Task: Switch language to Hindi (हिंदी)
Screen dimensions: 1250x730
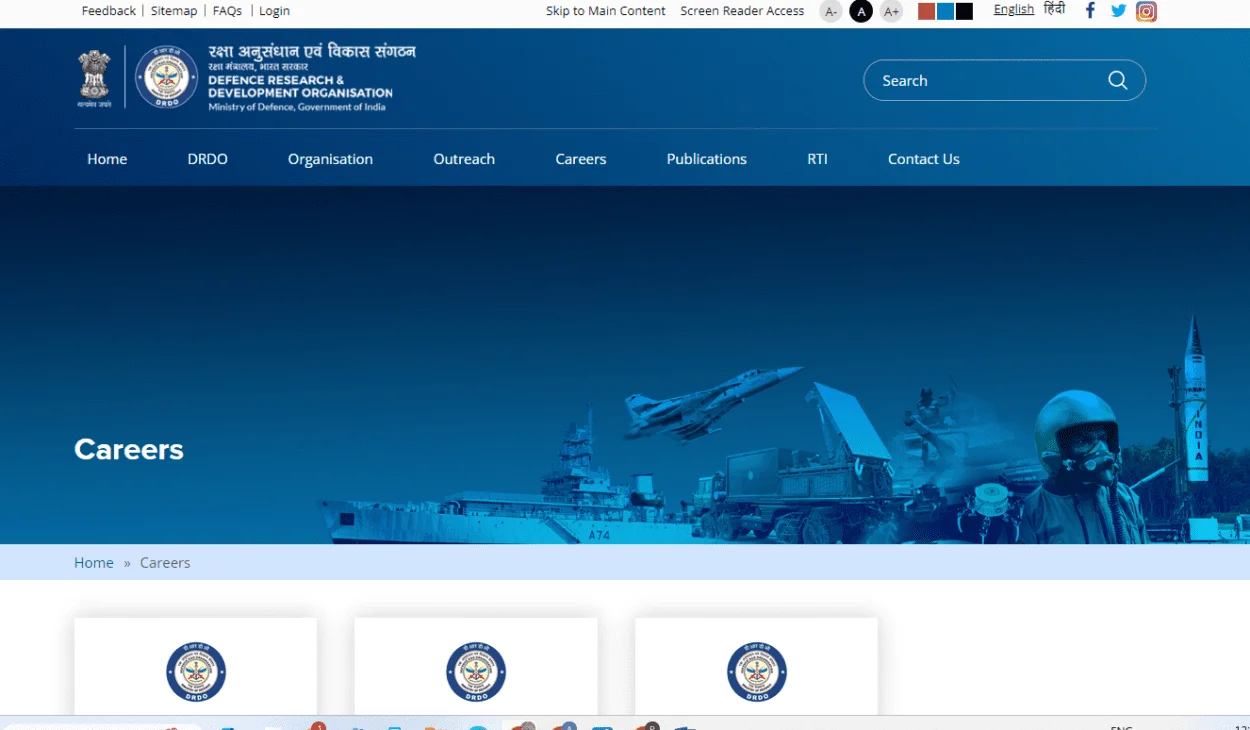Action: pyautogui.click(x=1055, y=9)
